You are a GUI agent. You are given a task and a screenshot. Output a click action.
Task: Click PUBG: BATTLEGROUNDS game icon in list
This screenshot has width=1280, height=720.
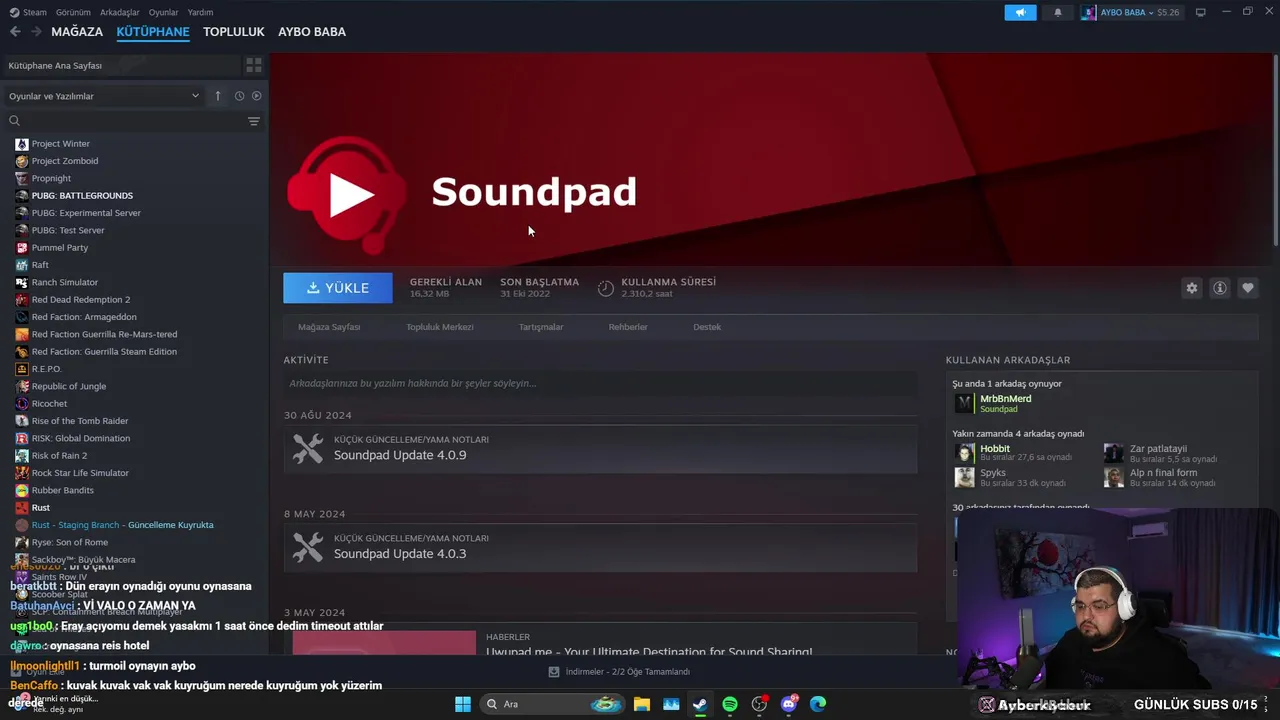click(22, 195)
